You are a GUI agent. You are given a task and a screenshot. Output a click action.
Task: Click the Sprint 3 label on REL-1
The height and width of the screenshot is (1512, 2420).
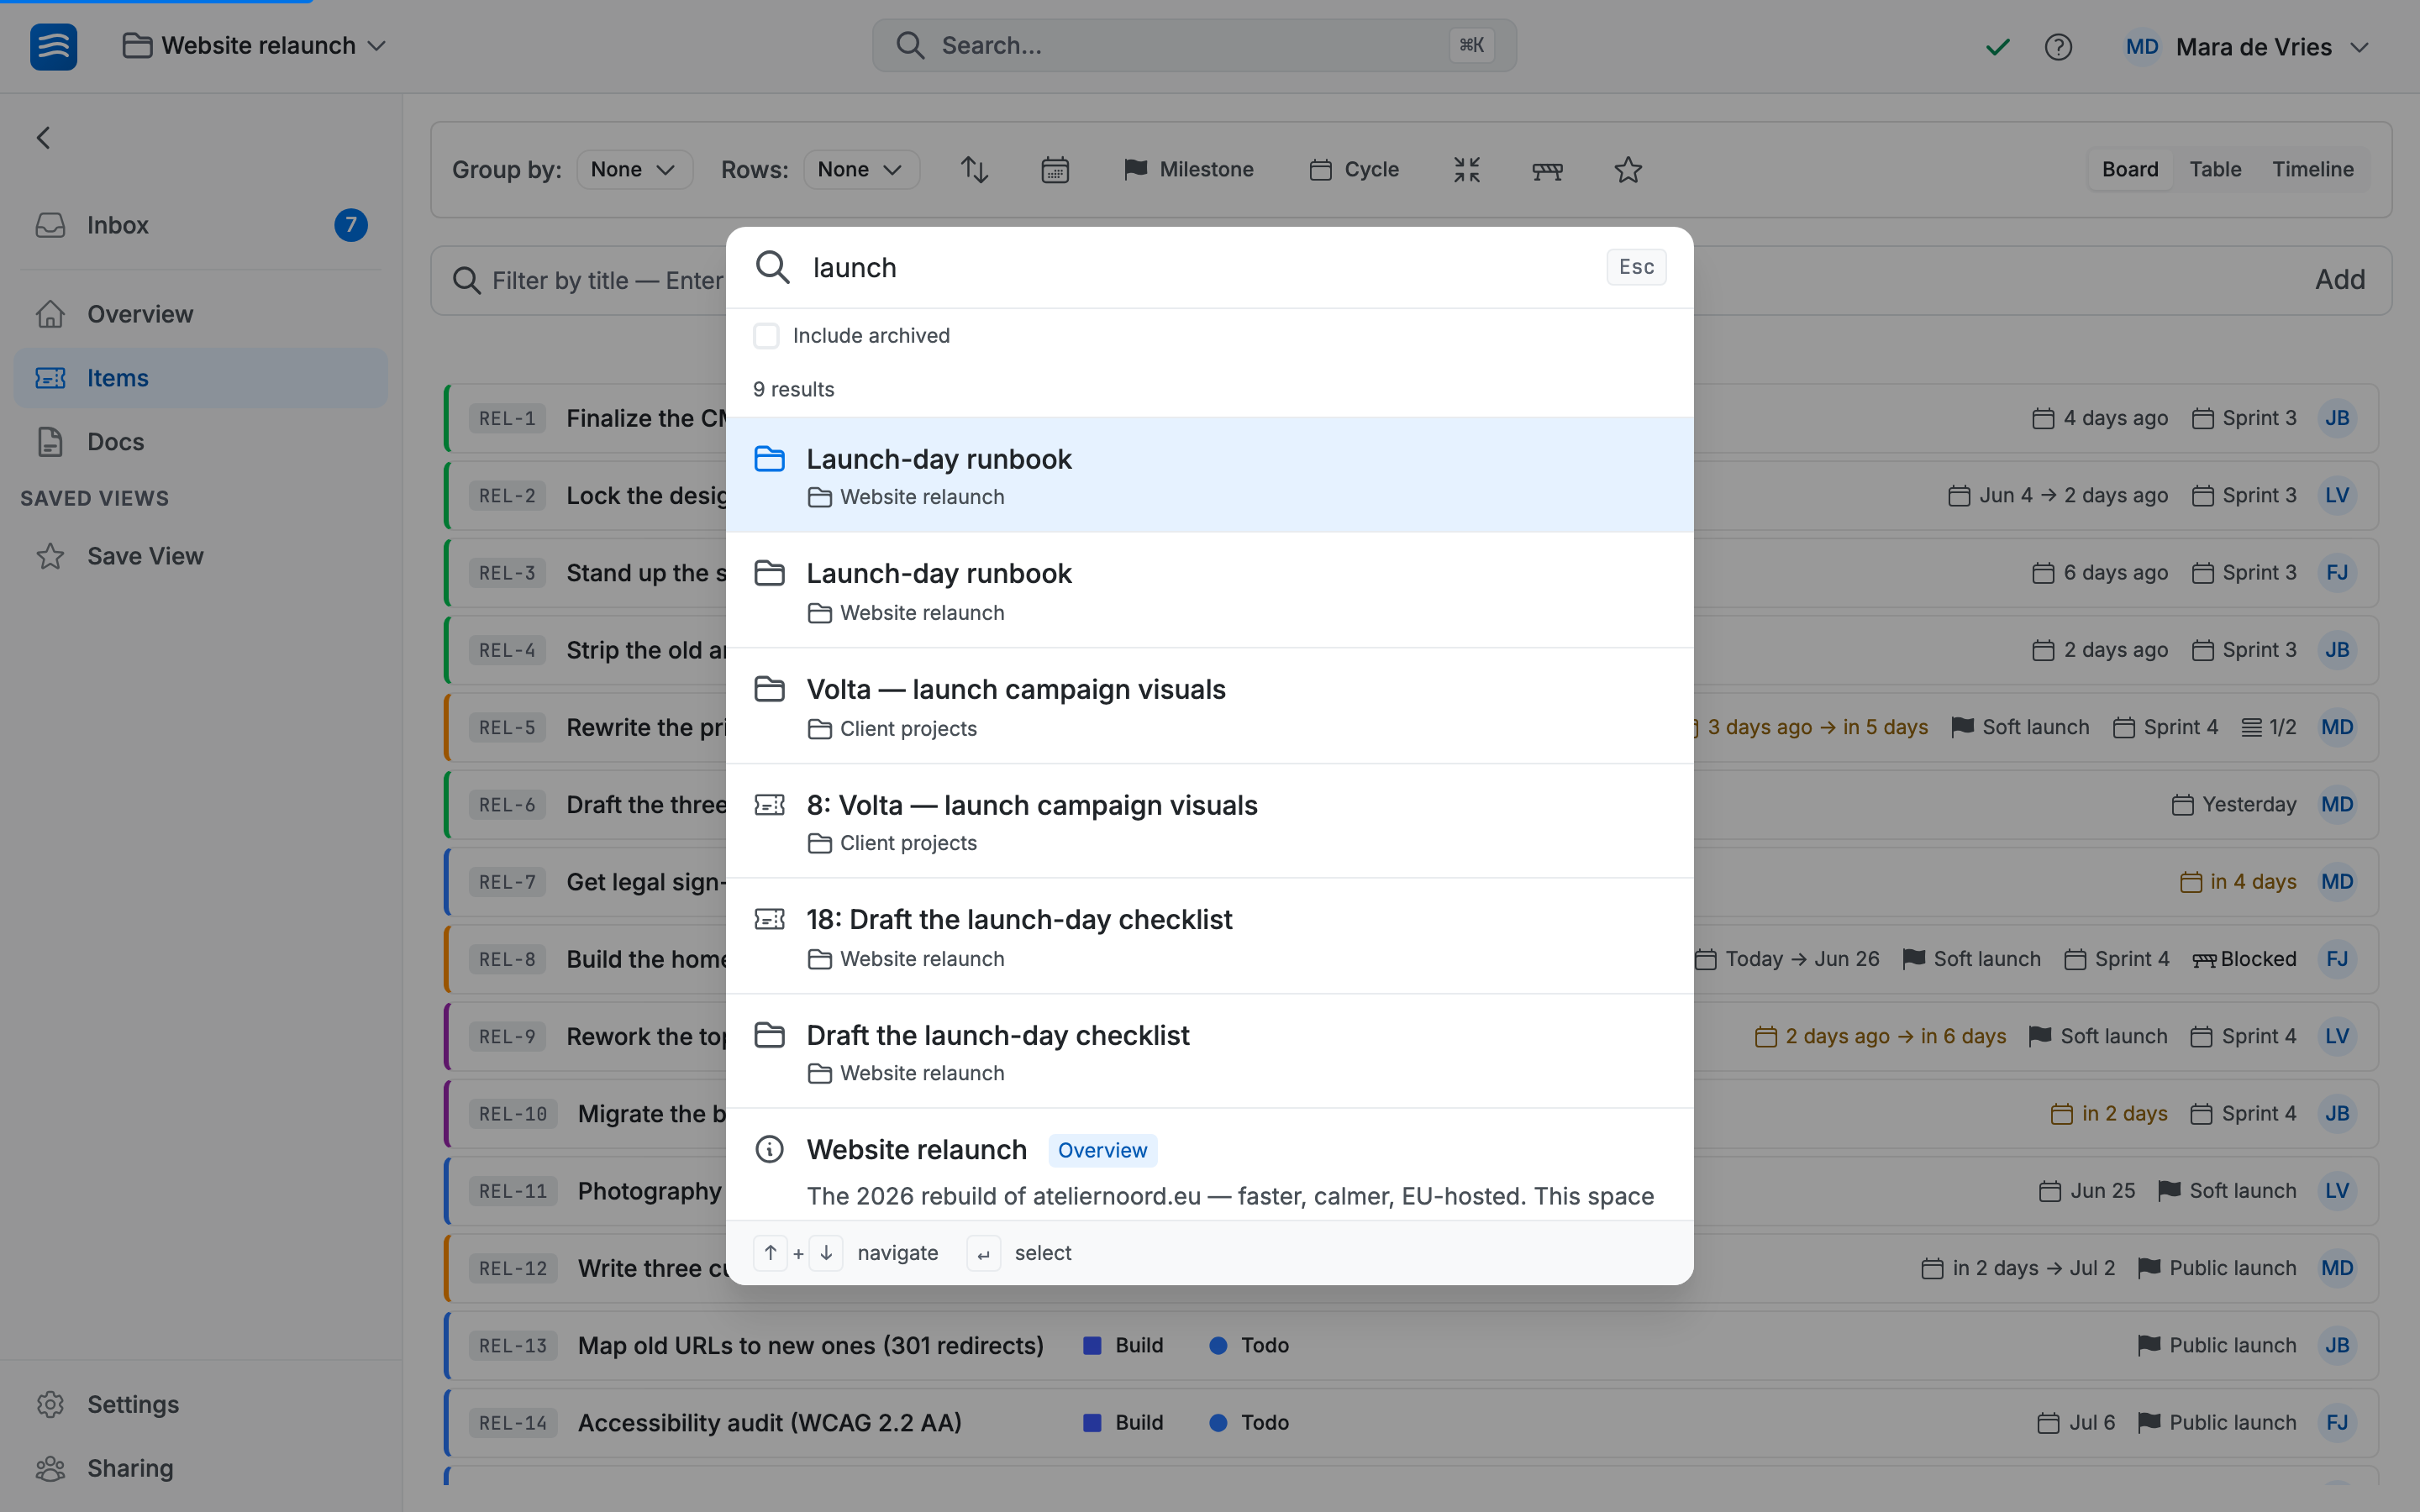[2244, 418]
